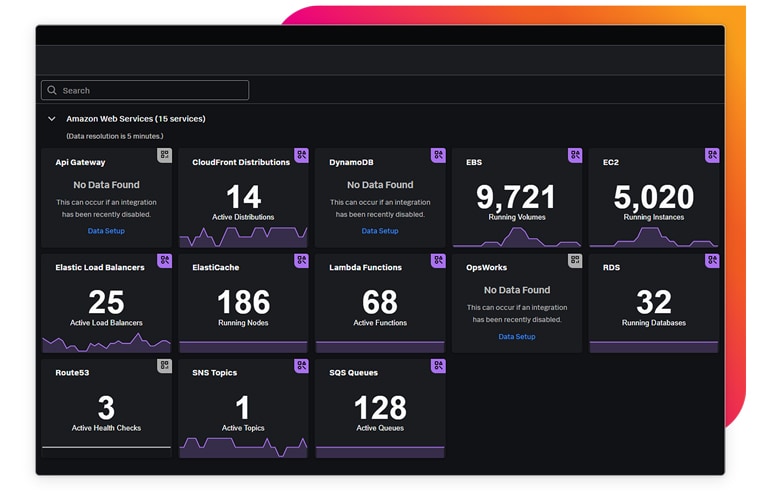
Task: Click the purple corner icon on SNS Topics card
Action: click(301, 366)
